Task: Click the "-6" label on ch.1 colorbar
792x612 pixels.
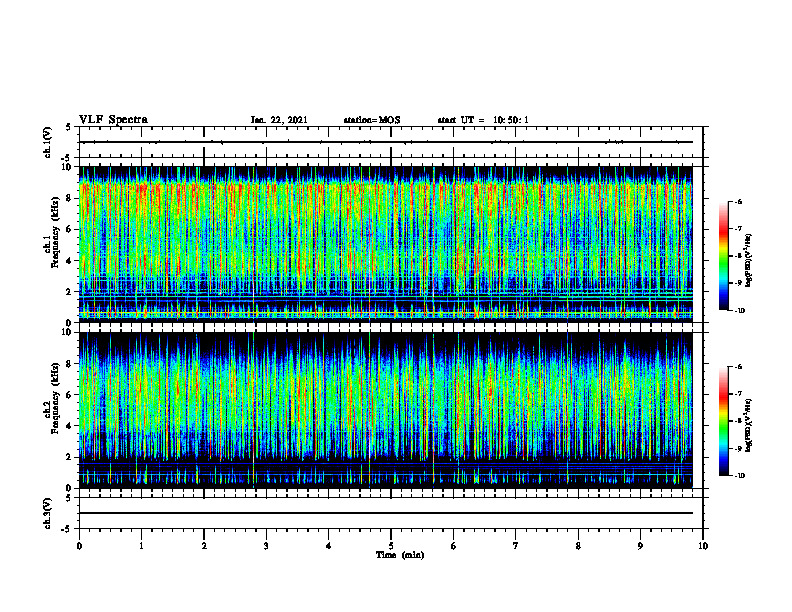Action: click(738, 201)
